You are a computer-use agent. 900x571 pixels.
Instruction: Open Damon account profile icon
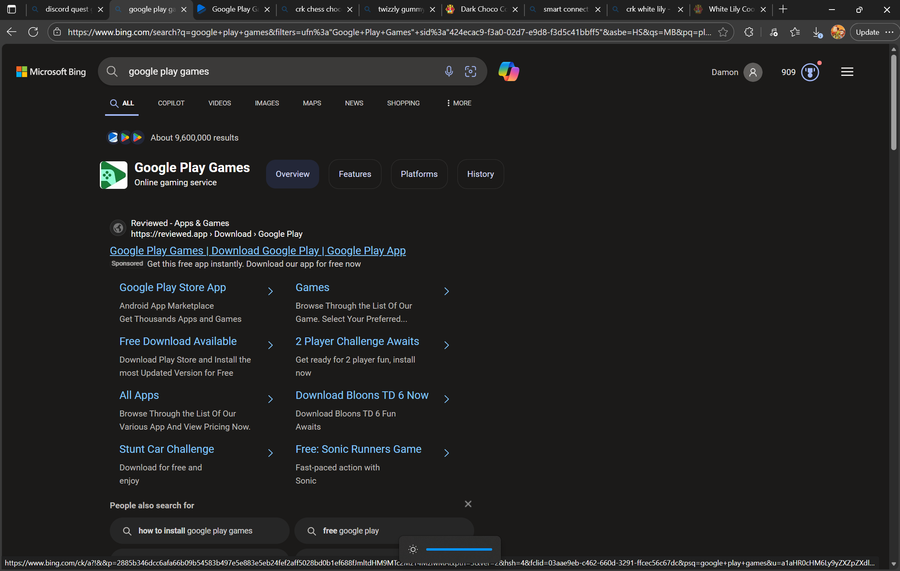tap(752, 72)
